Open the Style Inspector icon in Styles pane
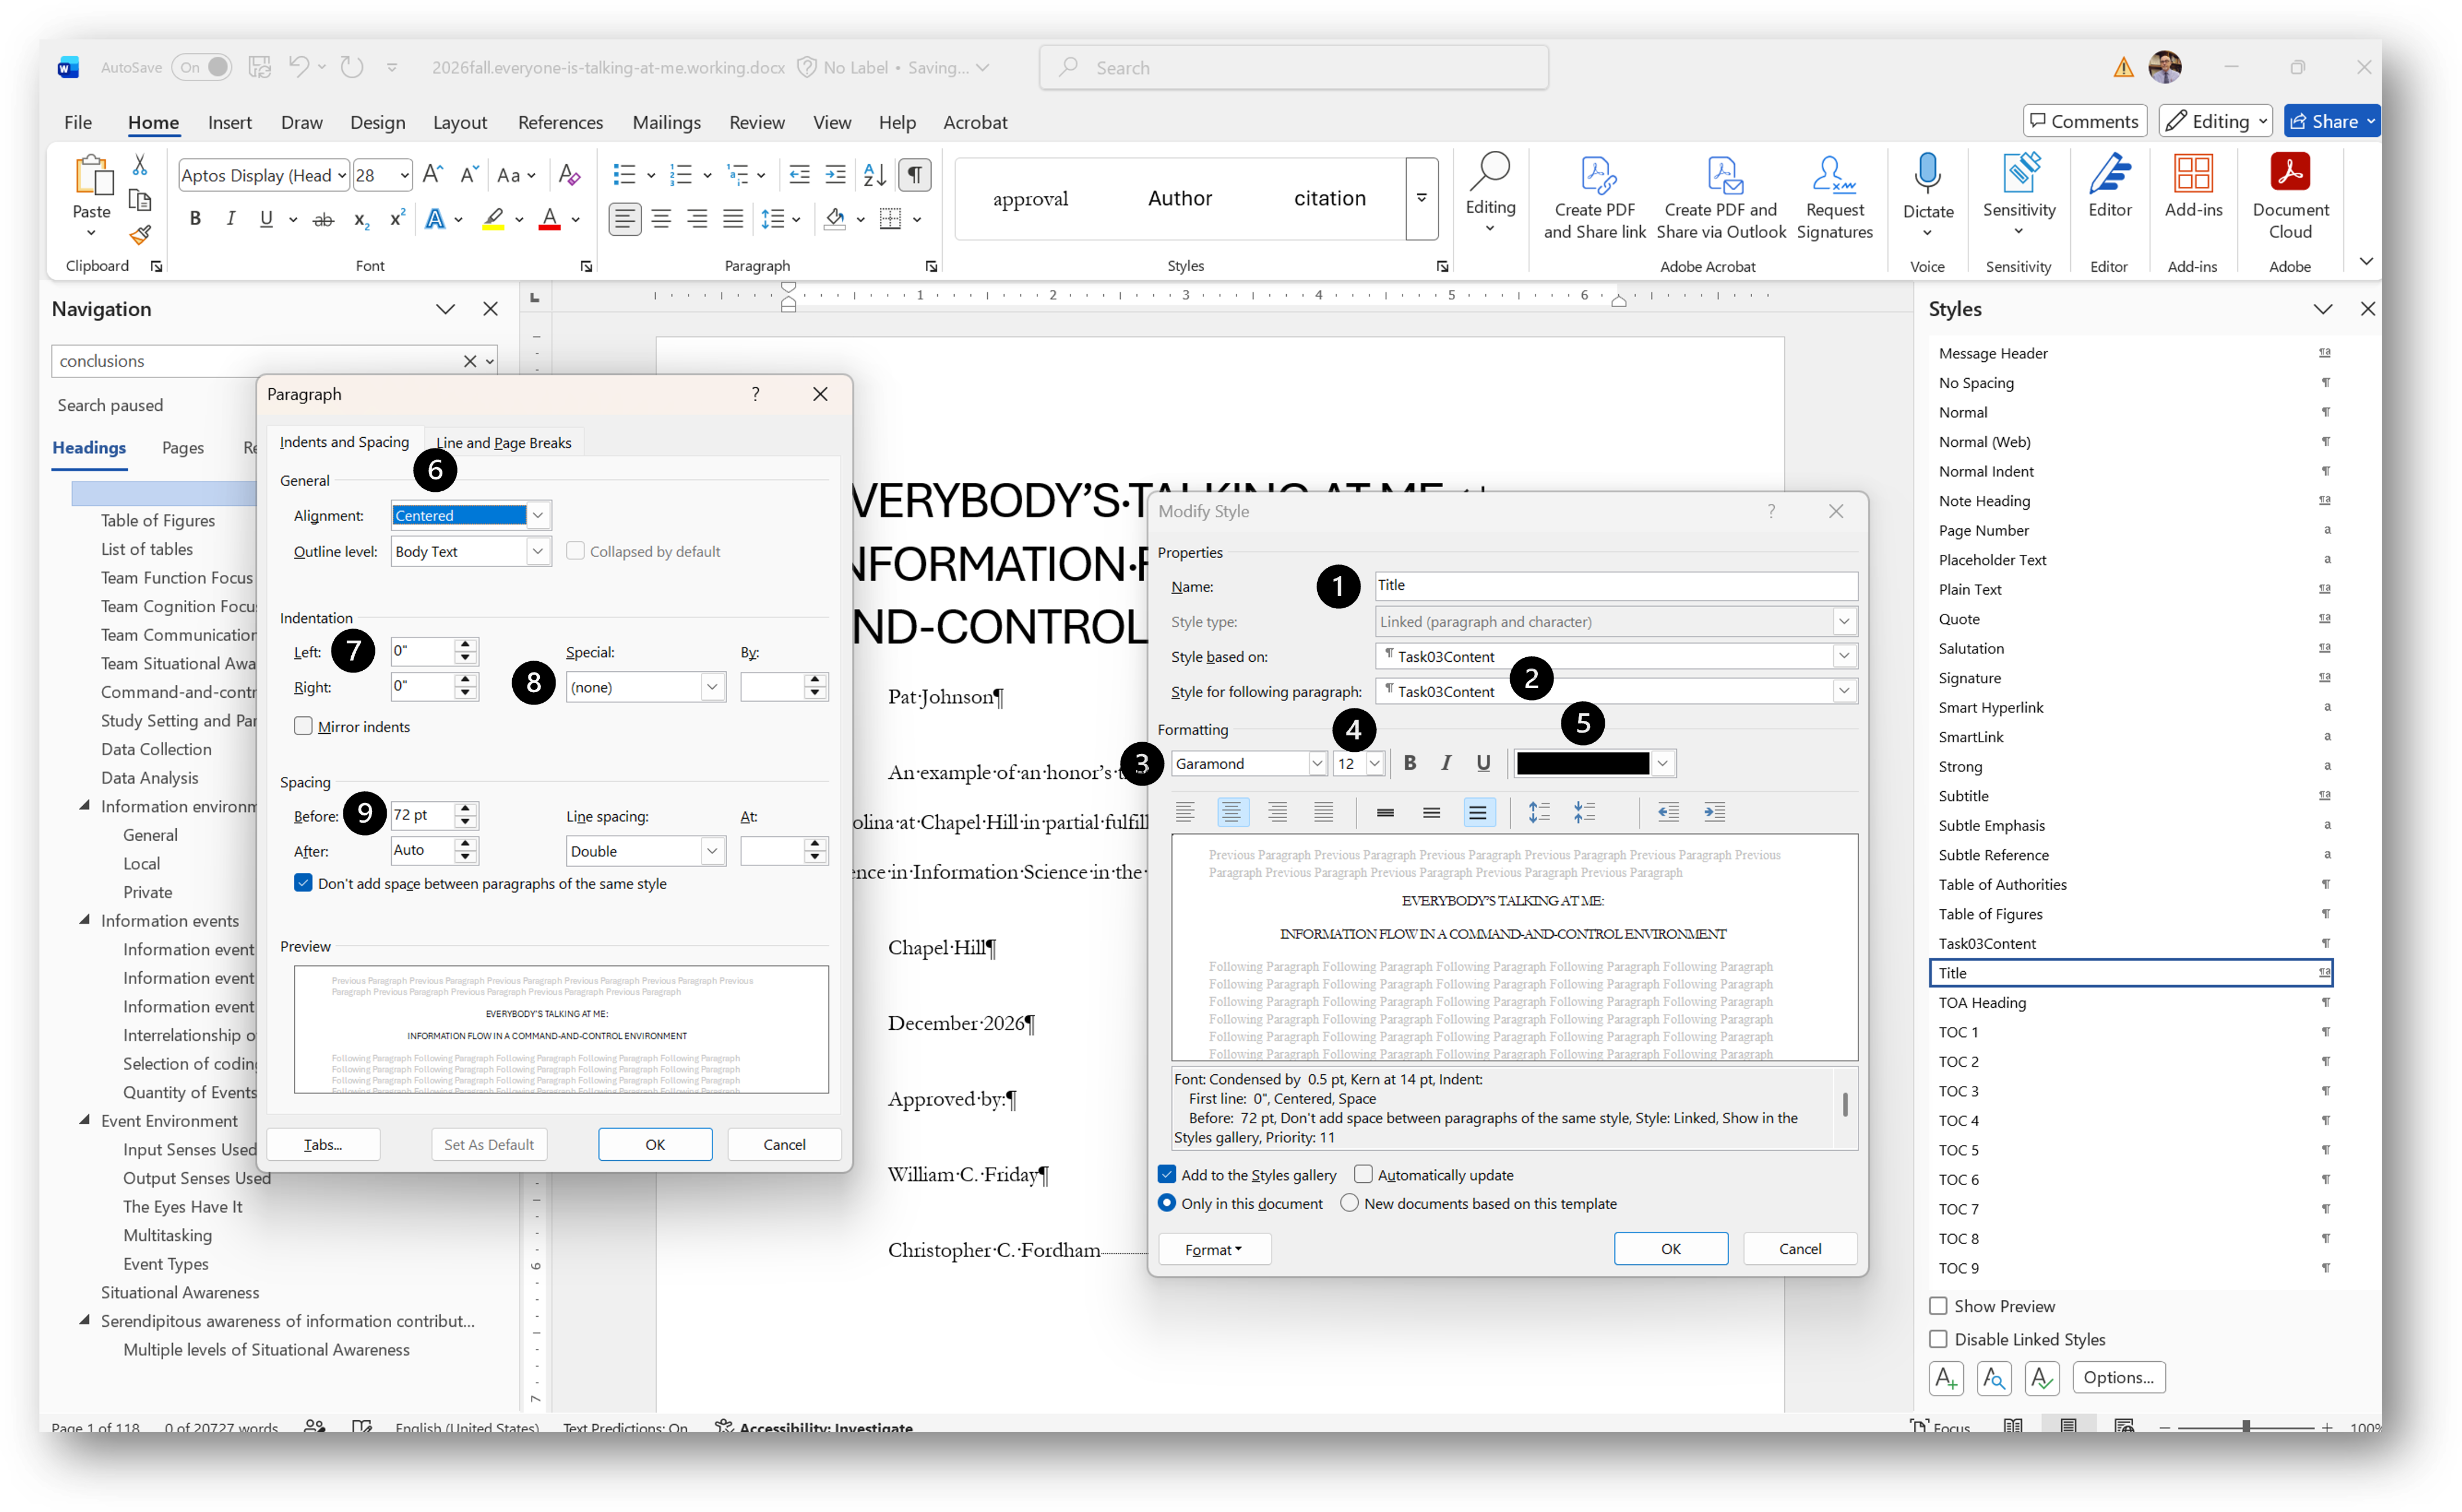Screen dimensions: 2462x1512 [1993, 1378]
